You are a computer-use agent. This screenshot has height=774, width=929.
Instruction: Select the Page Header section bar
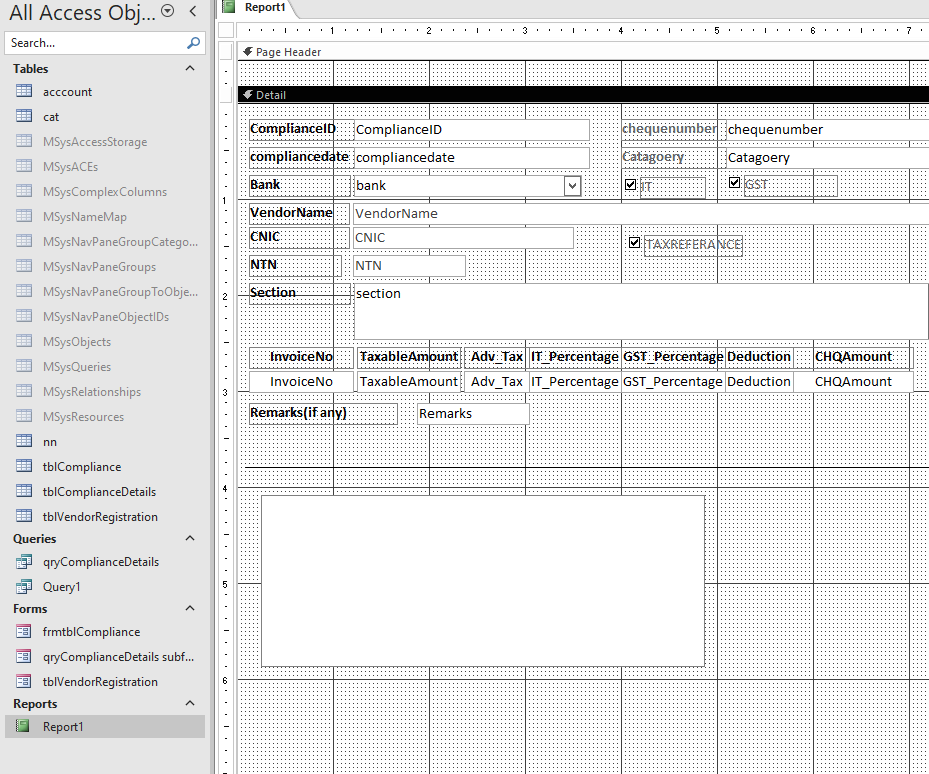click(584, 52)
